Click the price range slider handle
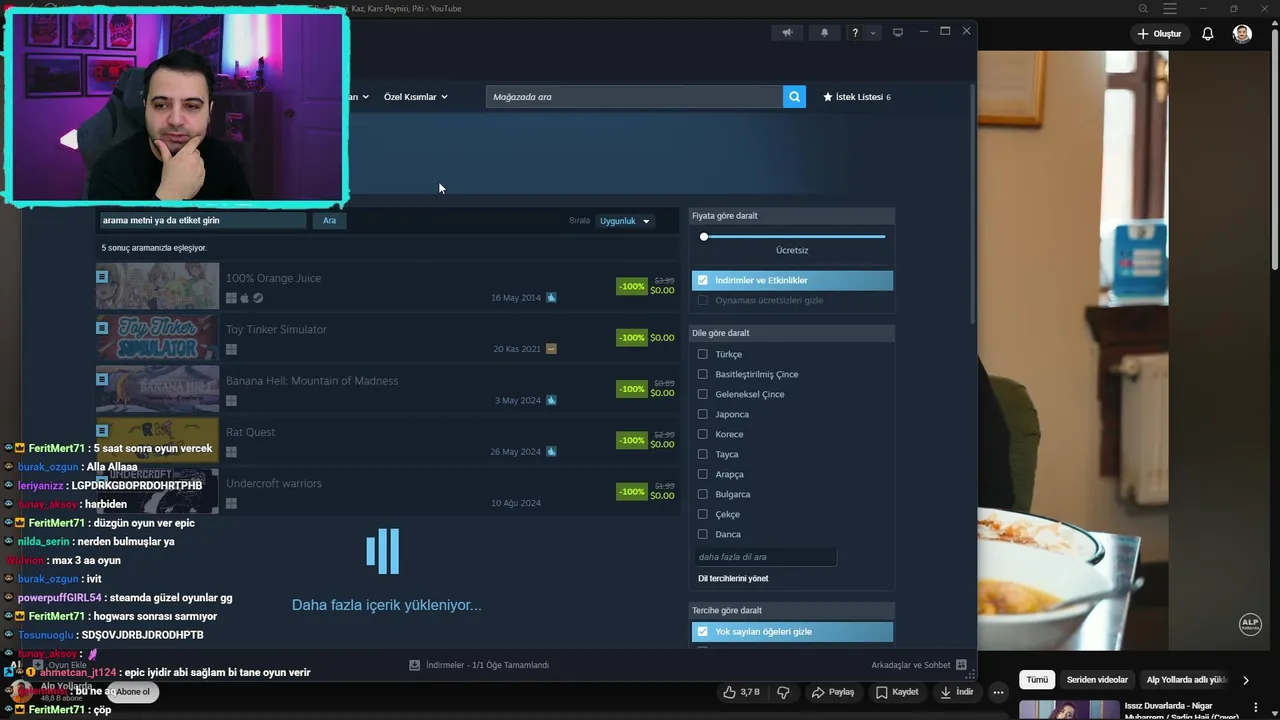 pos(704,237)
